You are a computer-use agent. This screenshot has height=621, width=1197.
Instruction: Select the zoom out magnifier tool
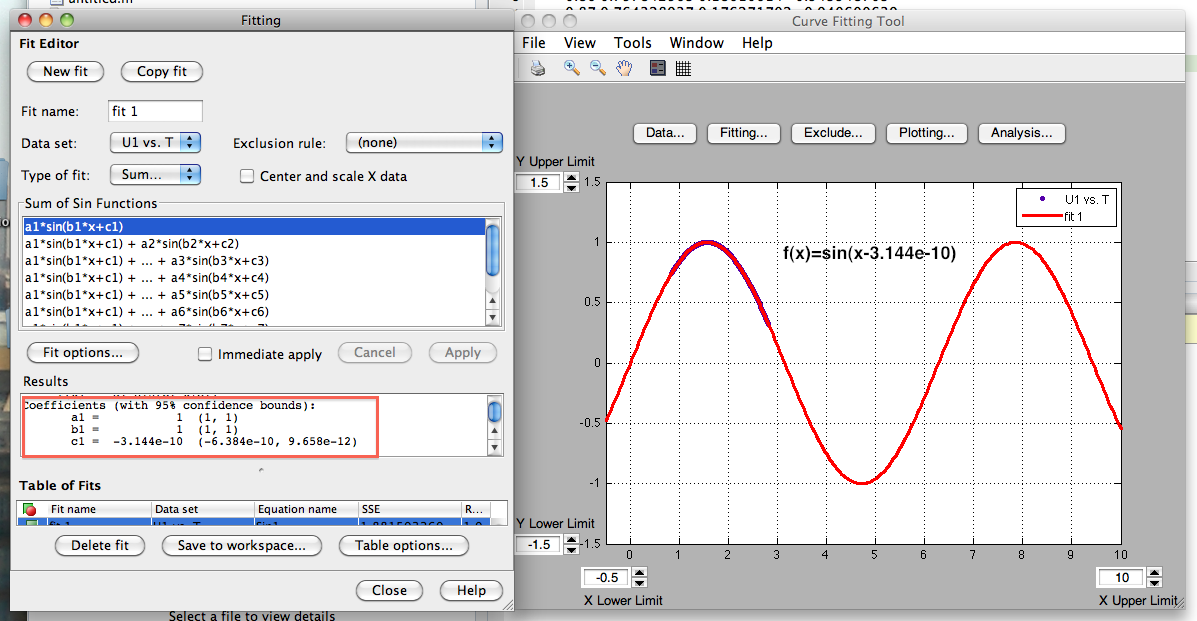coord(597,69)
